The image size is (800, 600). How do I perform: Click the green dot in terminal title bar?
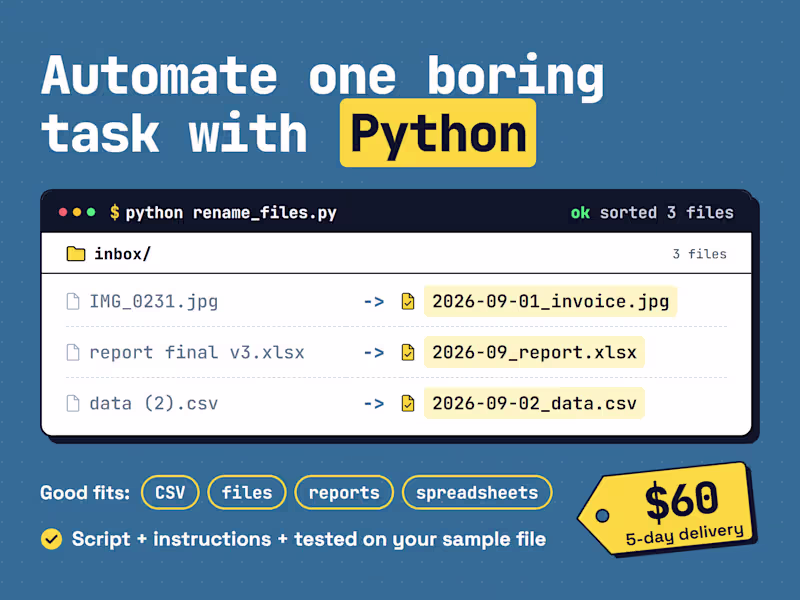[x=91, y=212]
